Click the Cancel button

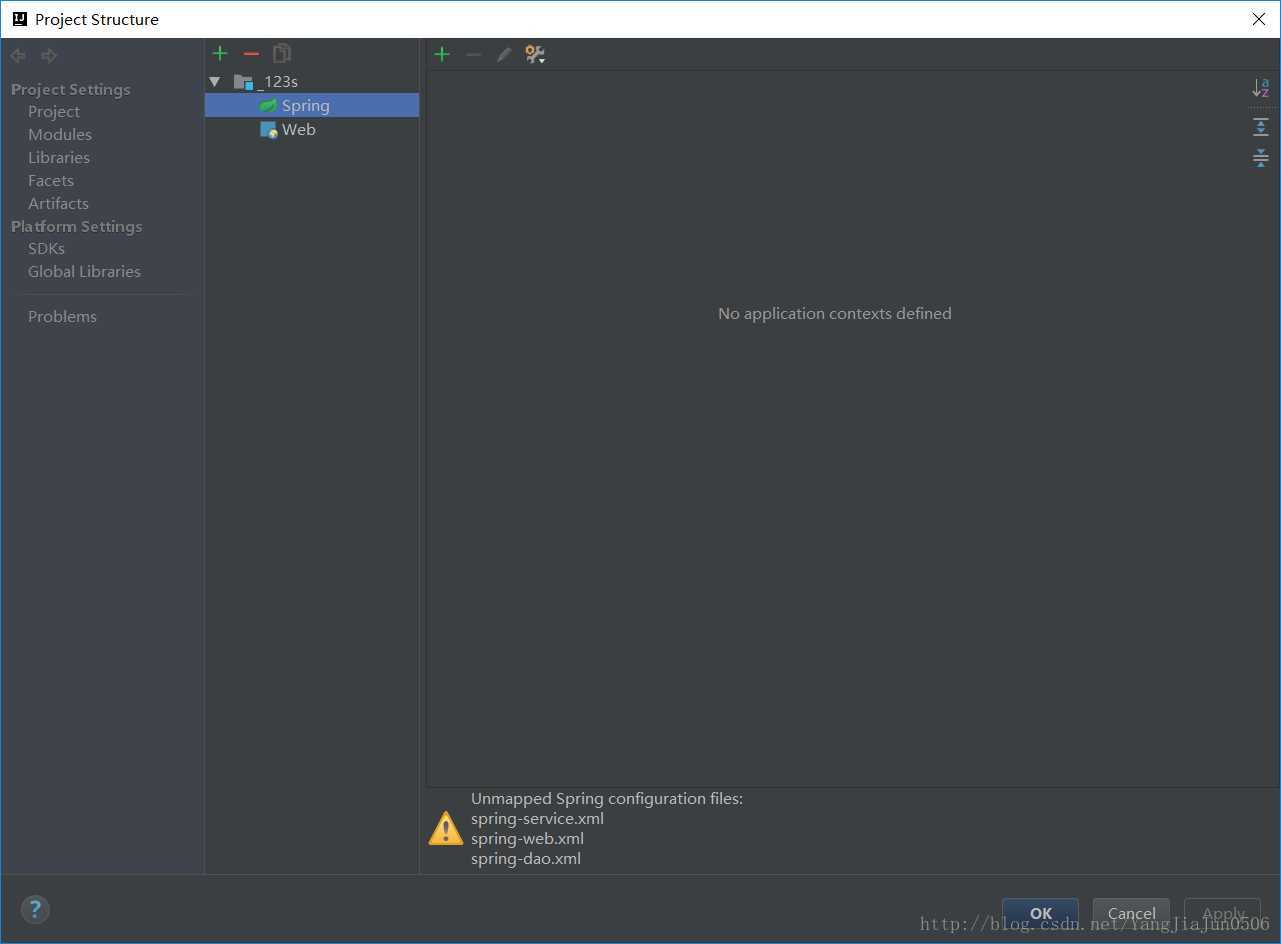coord(1131,913)
